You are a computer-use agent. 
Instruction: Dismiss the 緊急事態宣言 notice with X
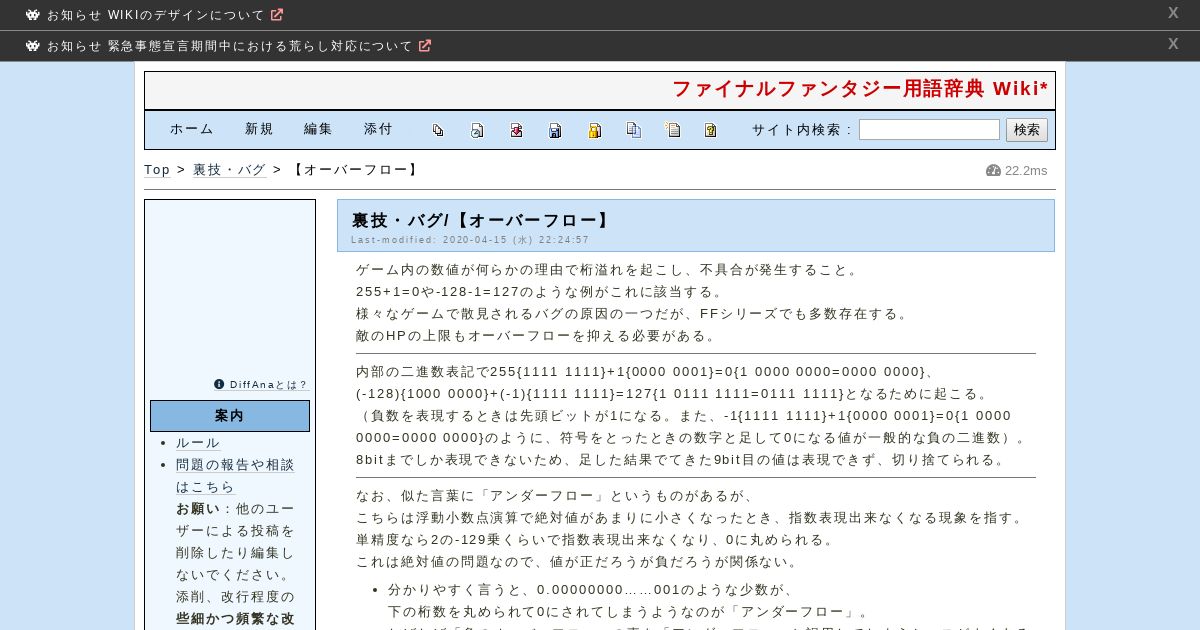1173,44
